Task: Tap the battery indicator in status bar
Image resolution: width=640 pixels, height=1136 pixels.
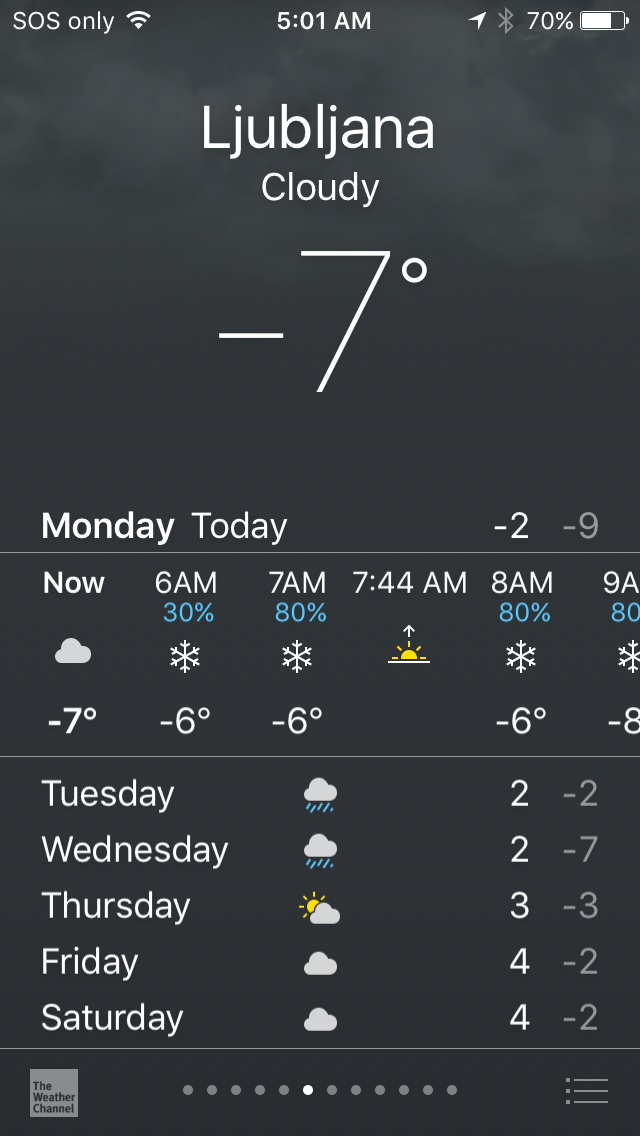Action: pos(602,21)
